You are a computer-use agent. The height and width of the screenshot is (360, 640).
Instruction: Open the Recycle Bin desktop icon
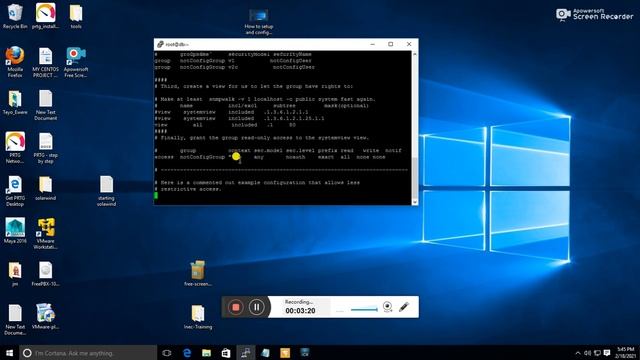(x=15, y=16)
